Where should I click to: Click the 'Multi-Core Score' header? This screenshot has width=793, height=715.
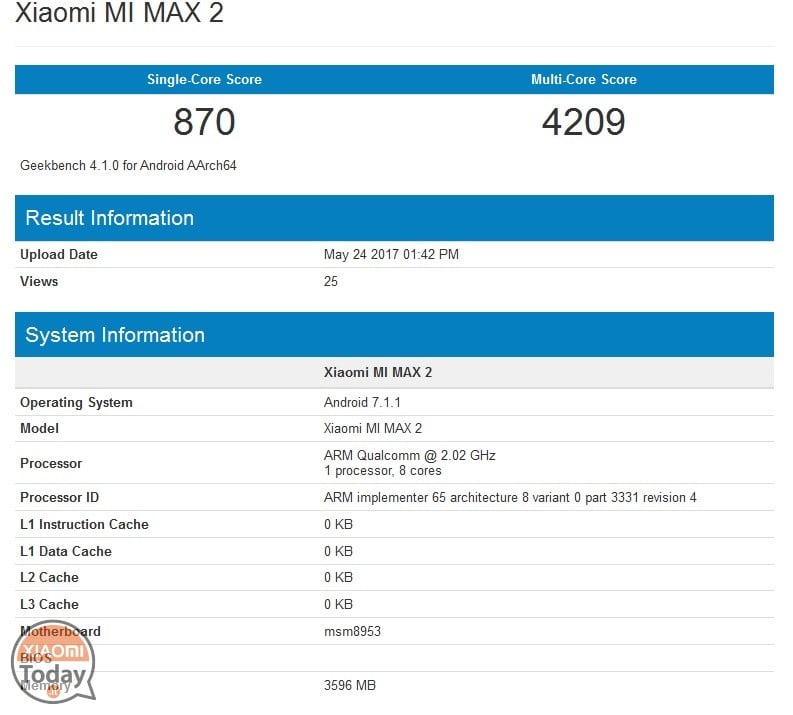pyautogui.click(x=584, y=79)
